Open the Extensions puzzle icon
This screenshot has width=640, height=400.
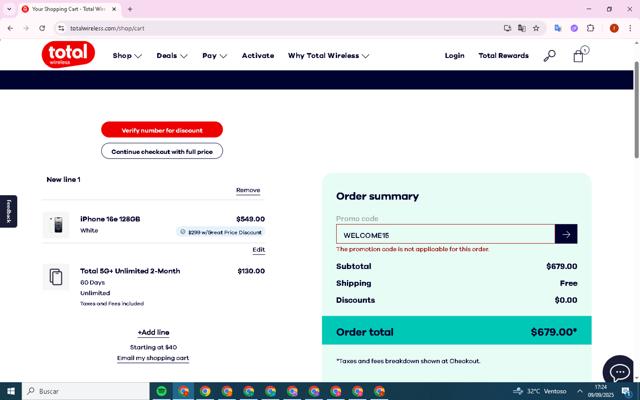pyautogui.click(x=591, y=28)
